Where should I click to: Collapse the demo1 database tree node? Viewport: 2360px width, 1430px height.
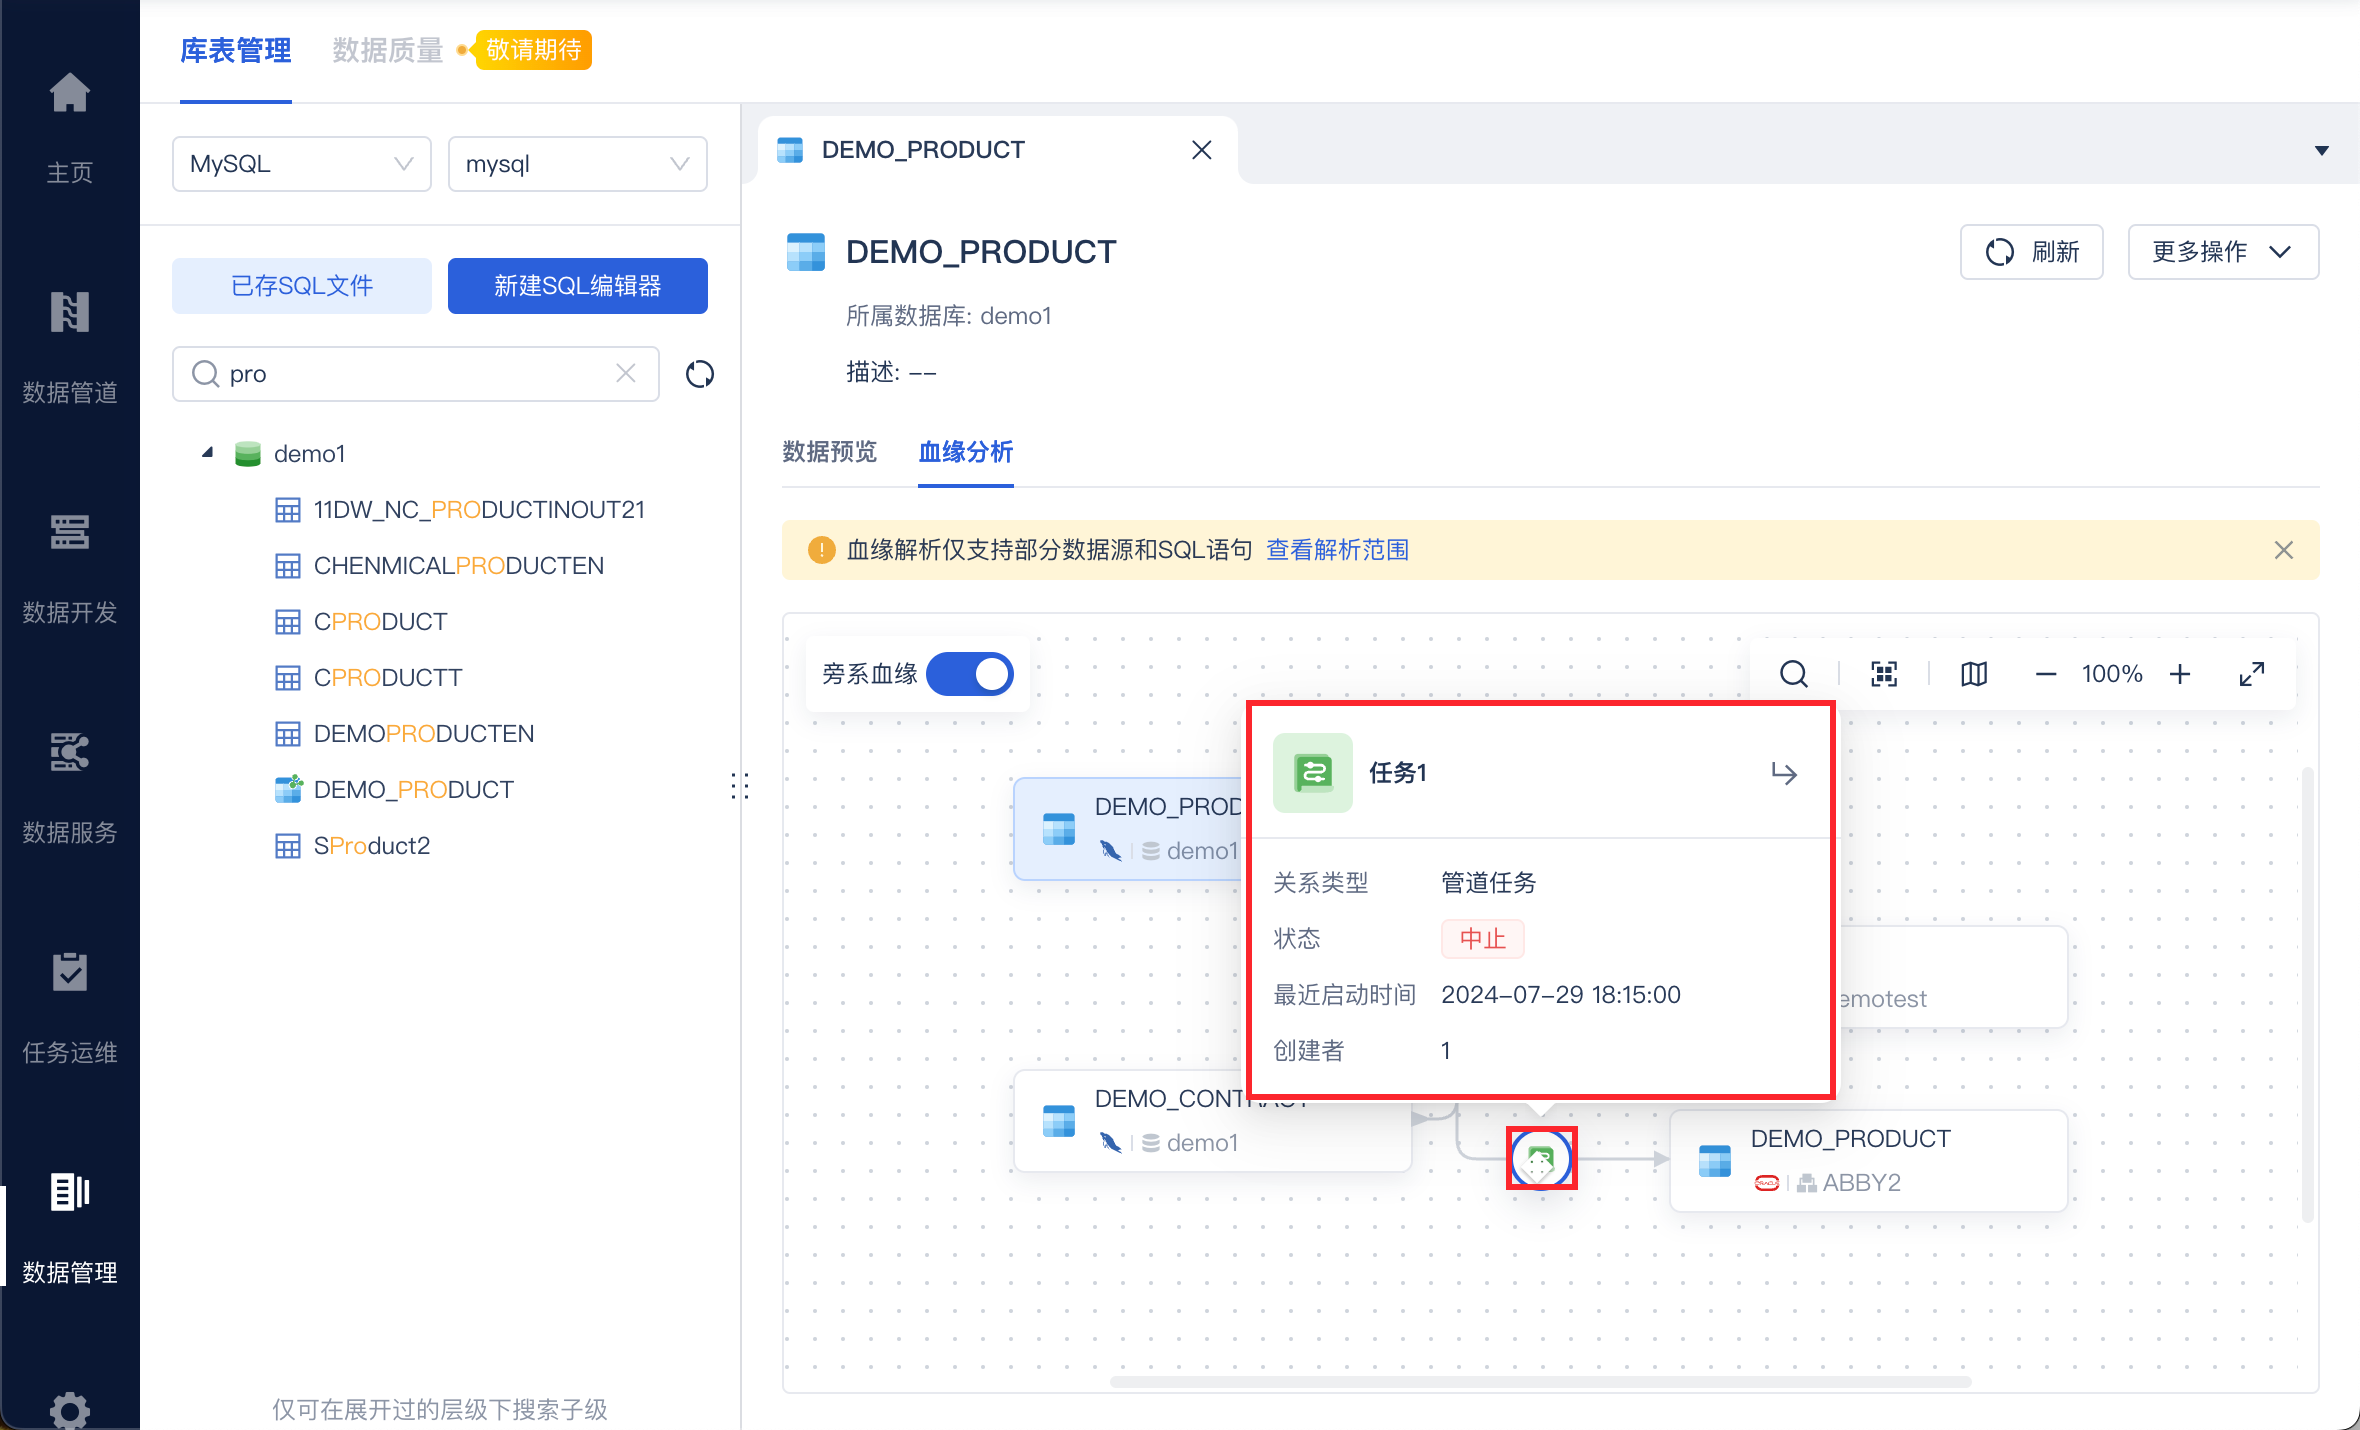point(208,453)
